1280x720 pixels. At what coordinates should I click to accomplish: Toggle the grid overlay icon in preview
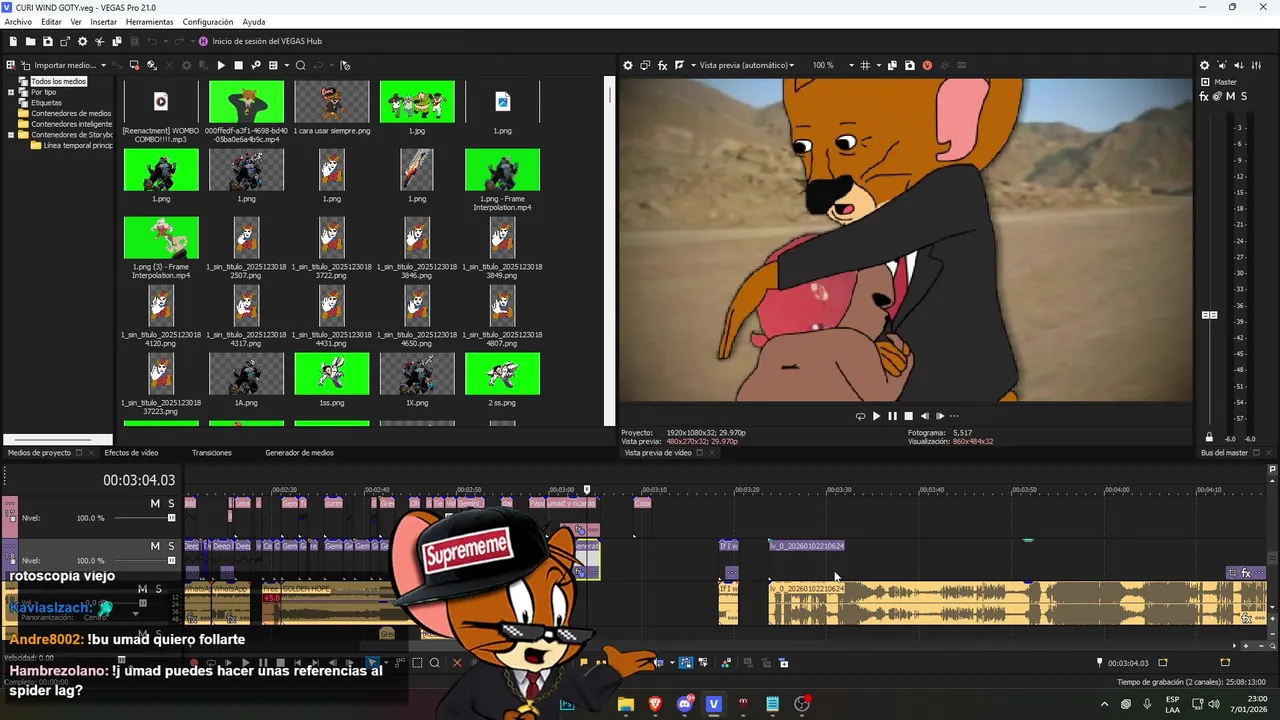click(x=865, y=65)
